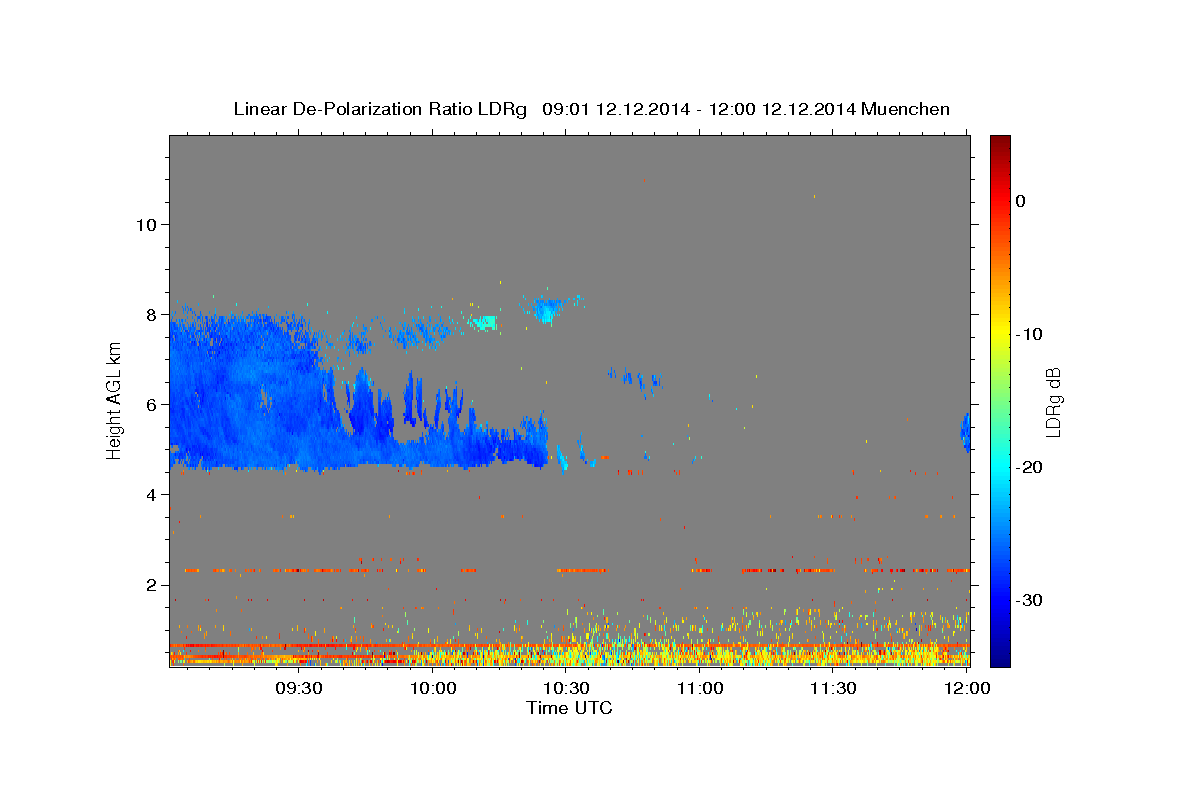Click the height tick label 6
Image resolution: width=1200 pixels, height=800 pixels.
click(152, 405)
